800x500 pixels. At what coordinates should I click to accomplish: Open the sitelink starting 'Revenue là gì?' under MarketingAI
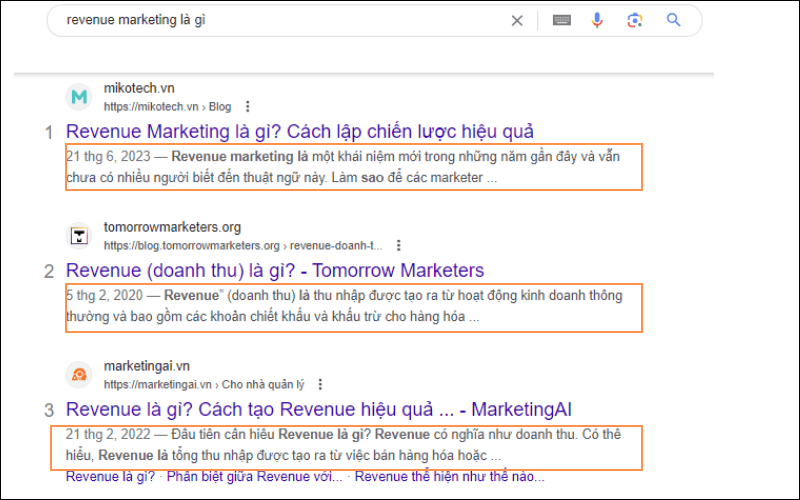coord(110,477)
